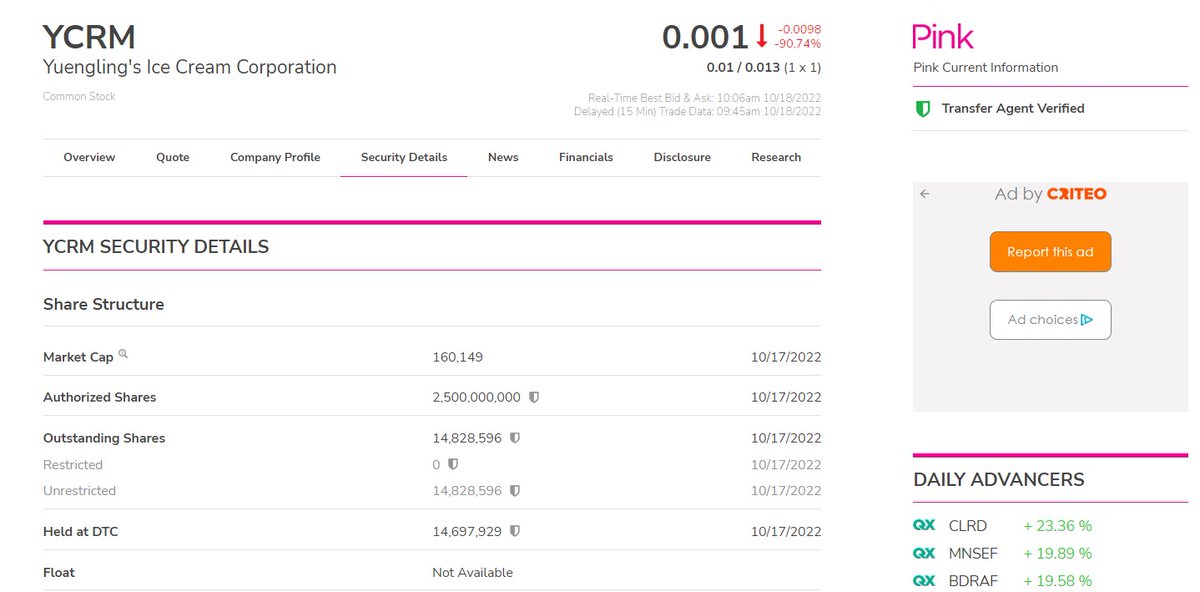
Task: Click the Market Cap value 160,149
Action: pyautogui.click(x=458, y=357)
